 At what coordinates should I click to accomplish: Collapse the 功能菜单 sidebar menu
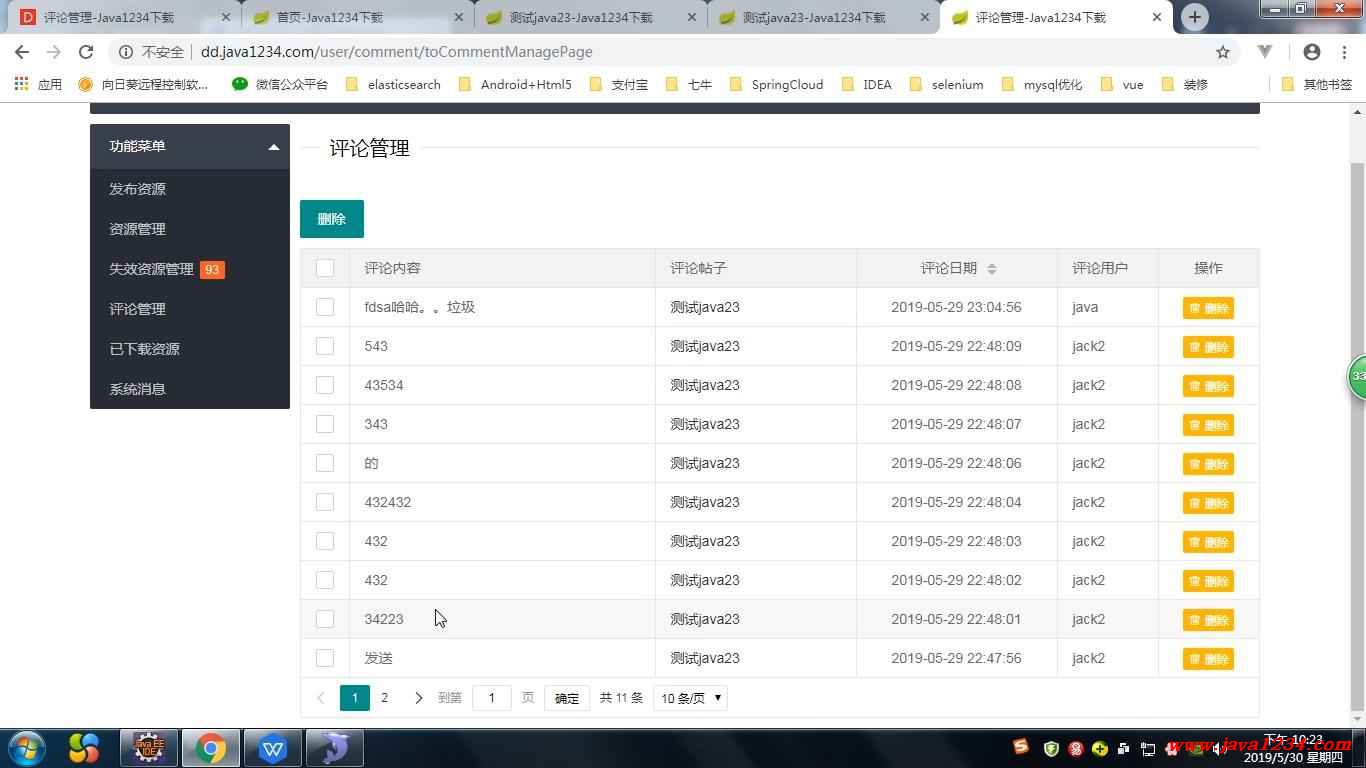[190, 146]
